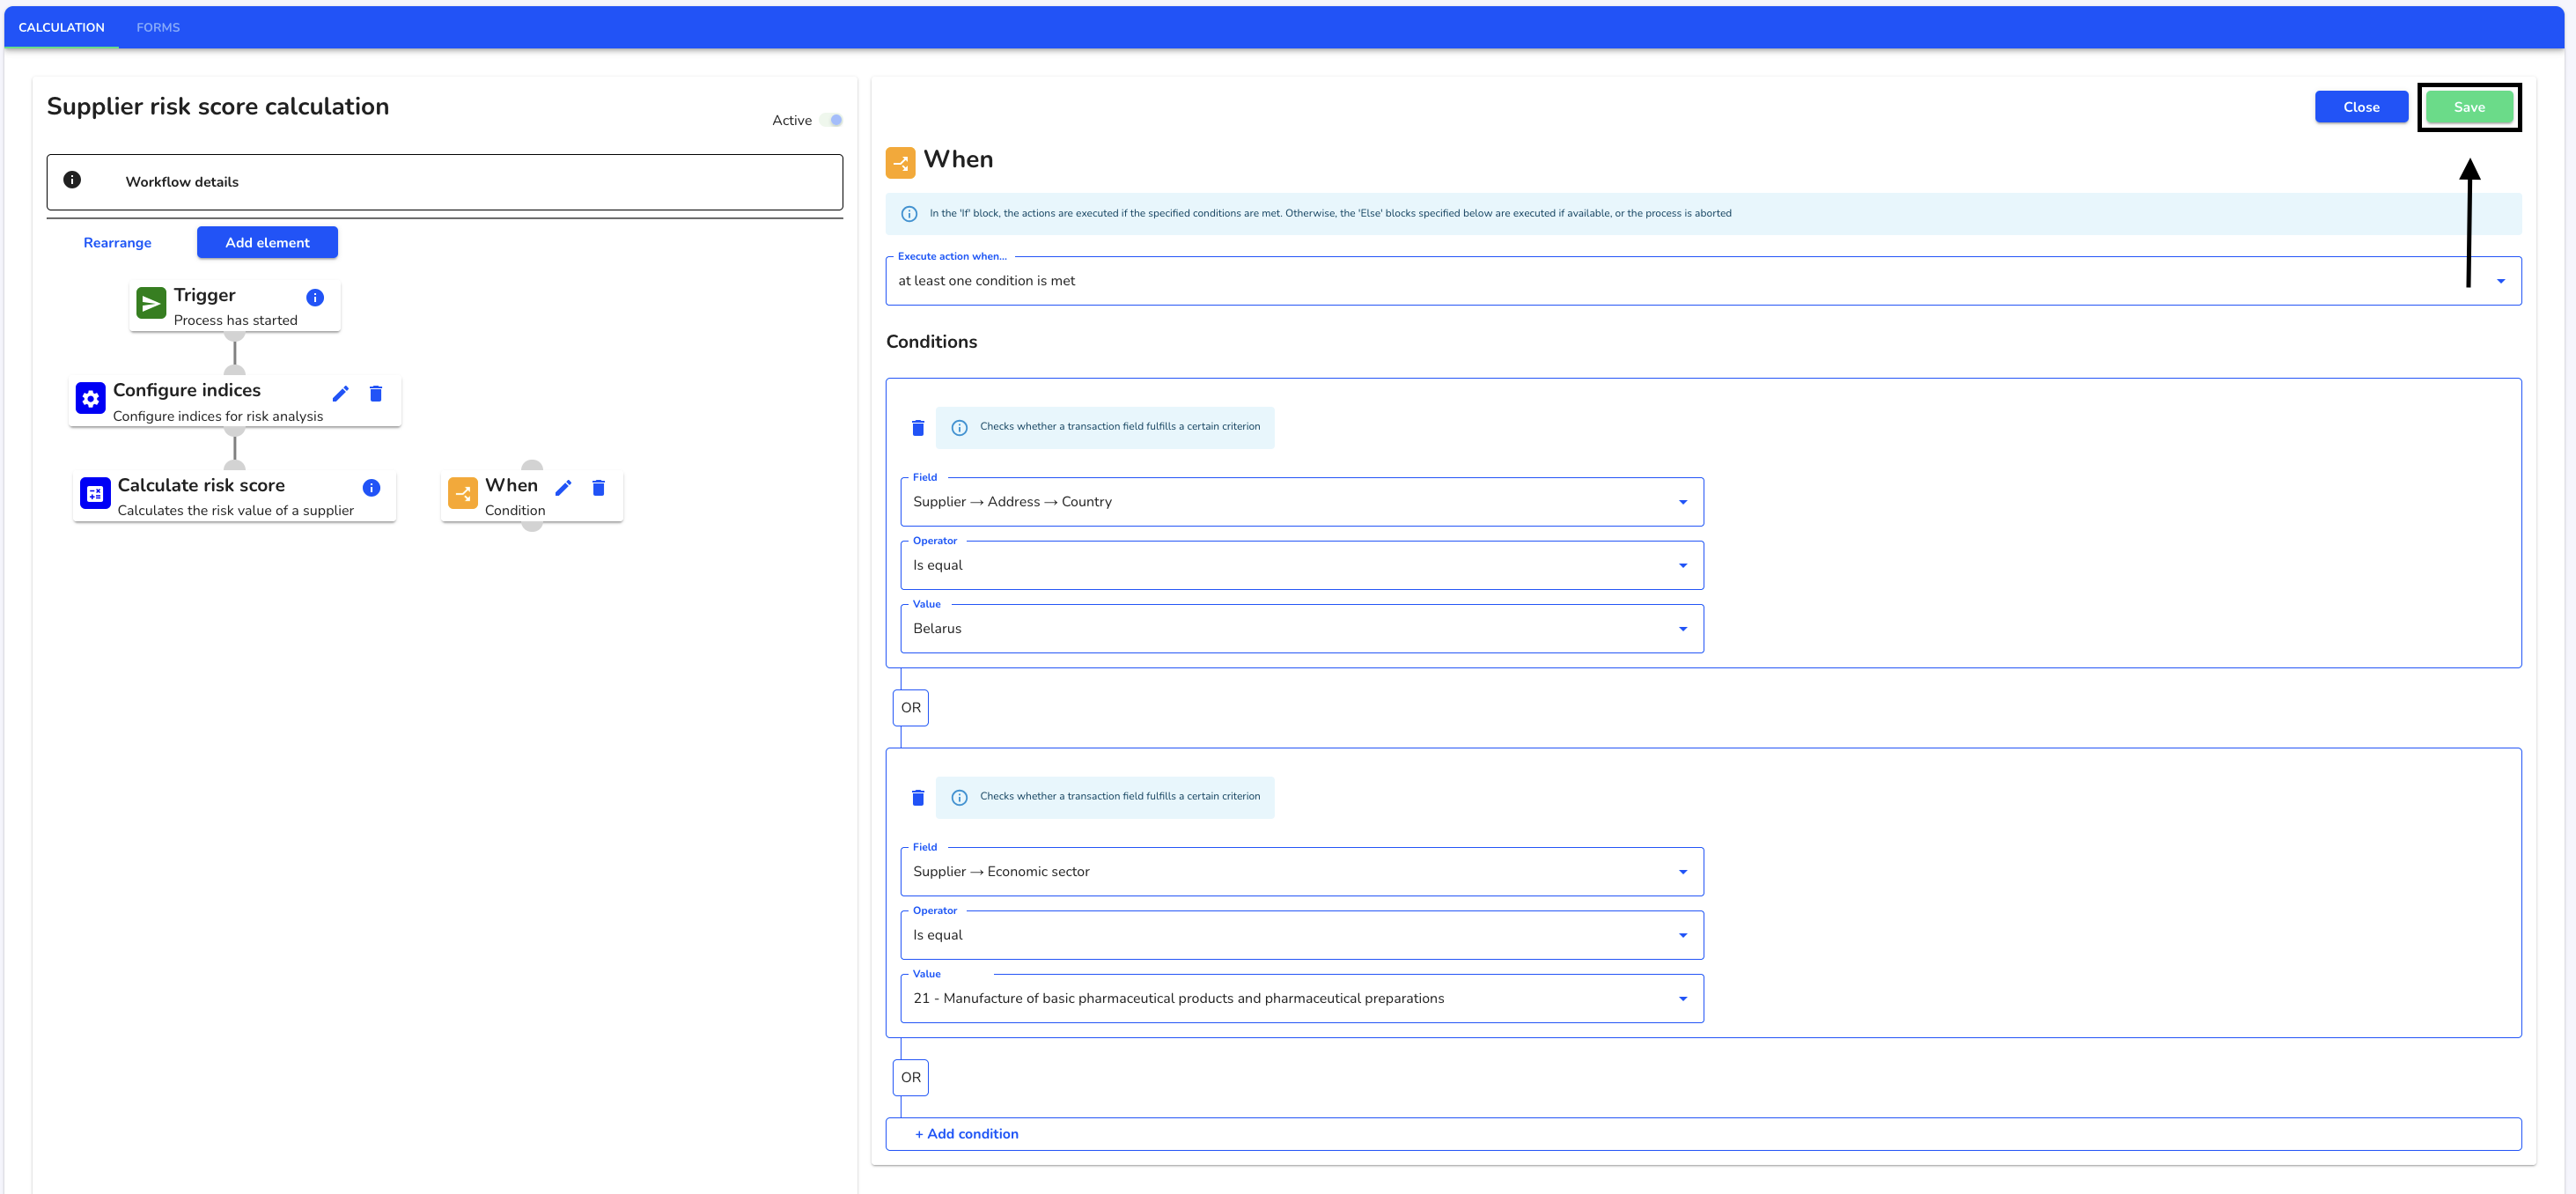
Task: Click the edit pencil icon on When block
Action: click(x=563, y=488)
